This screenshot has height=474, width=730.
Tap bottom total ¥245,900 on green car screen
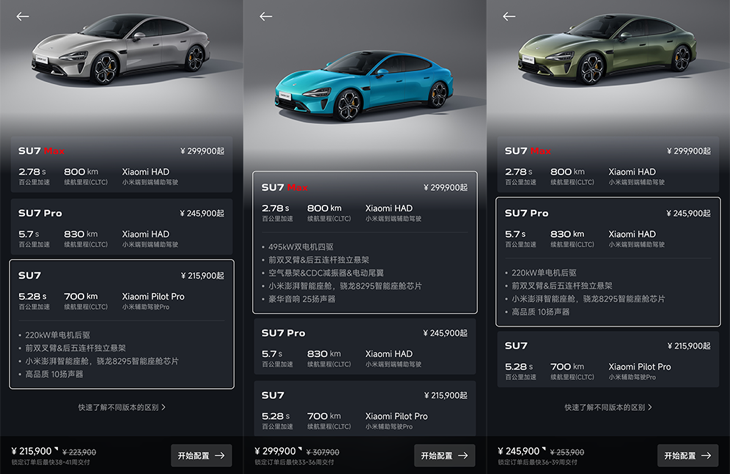tap(518, 451)
